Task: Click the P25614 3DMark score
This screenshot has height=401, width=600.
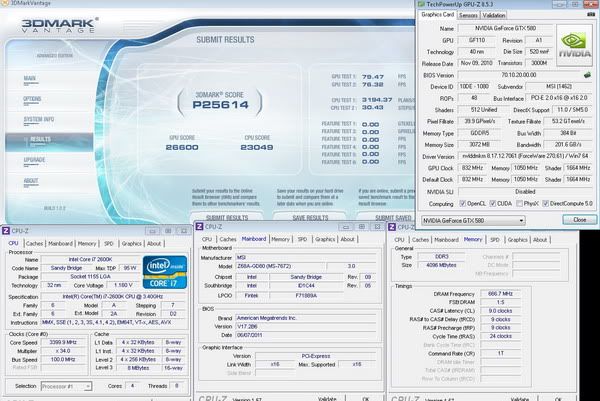Action: (220, 105)
